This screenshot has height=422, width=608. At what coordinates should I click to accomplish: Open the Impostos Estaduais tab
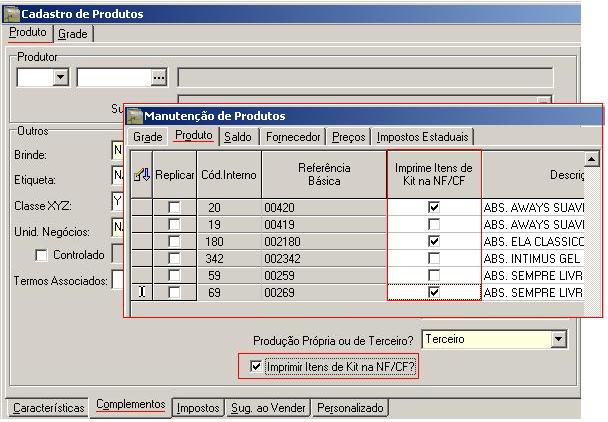422,137
